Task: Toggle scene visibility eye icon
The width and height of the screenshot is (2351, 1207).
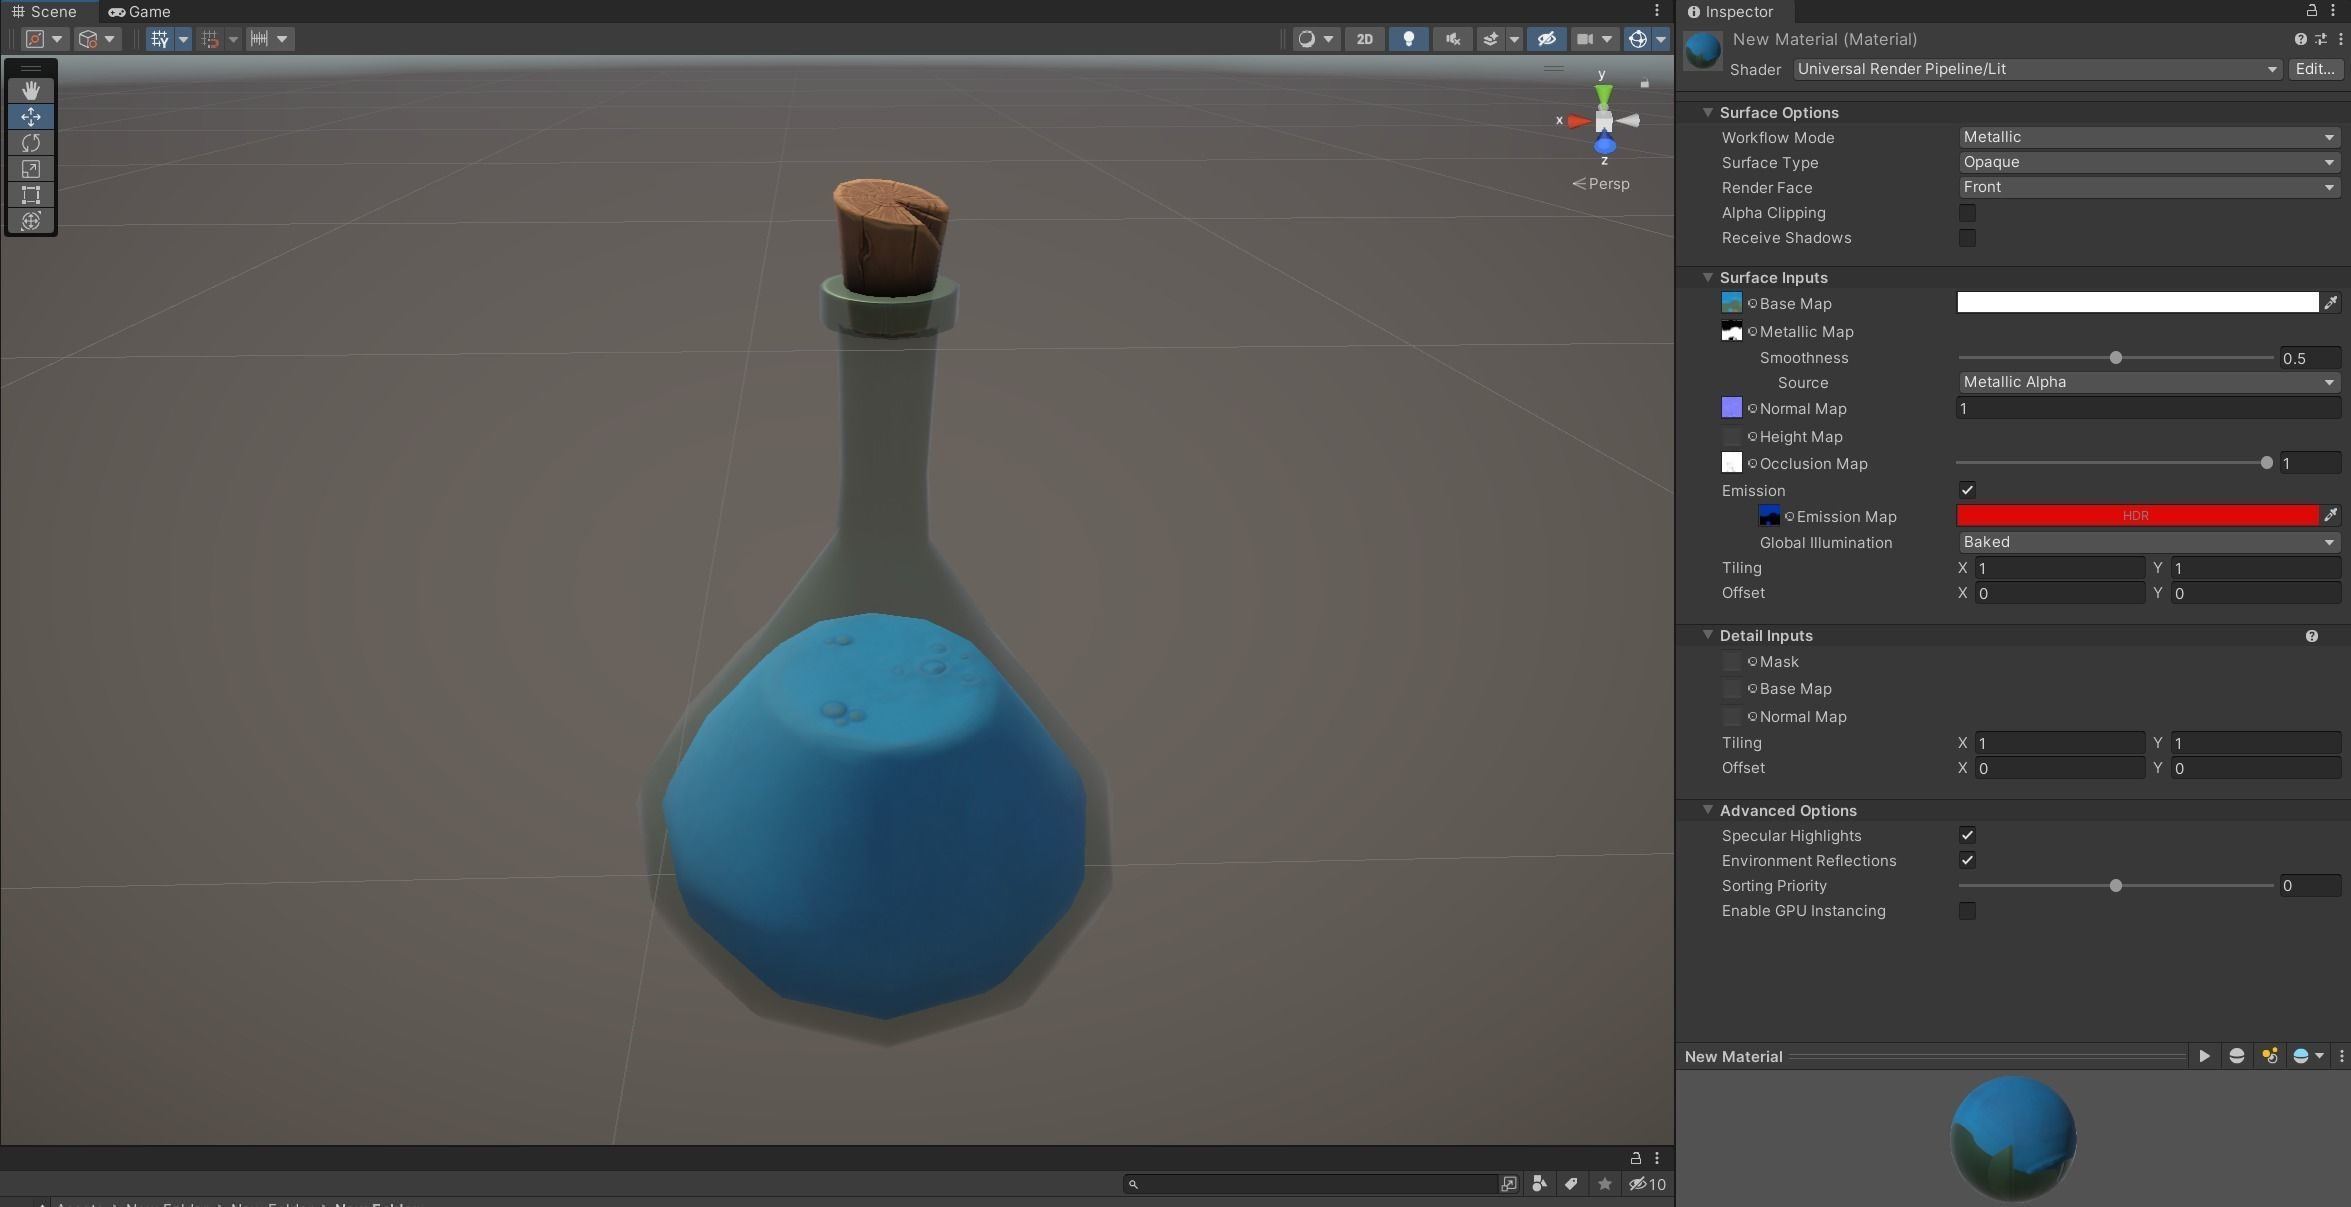Action: [x=1546, y=39]
